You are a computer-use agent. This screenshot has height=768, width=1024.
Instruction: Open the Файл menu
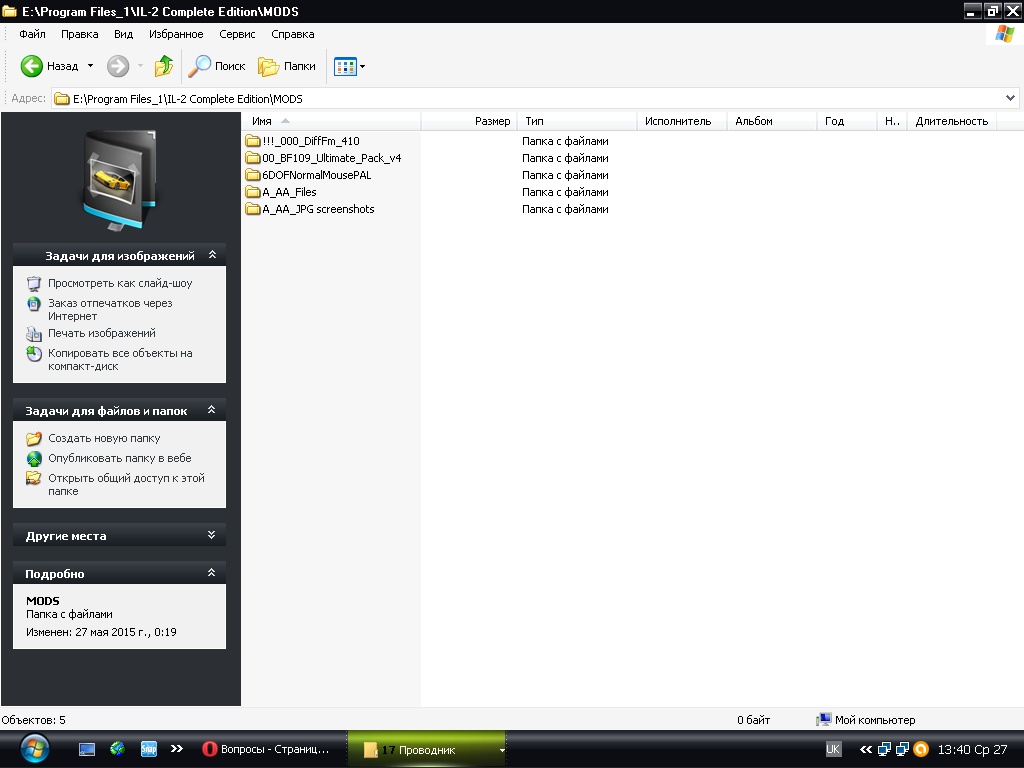point(32,34)
